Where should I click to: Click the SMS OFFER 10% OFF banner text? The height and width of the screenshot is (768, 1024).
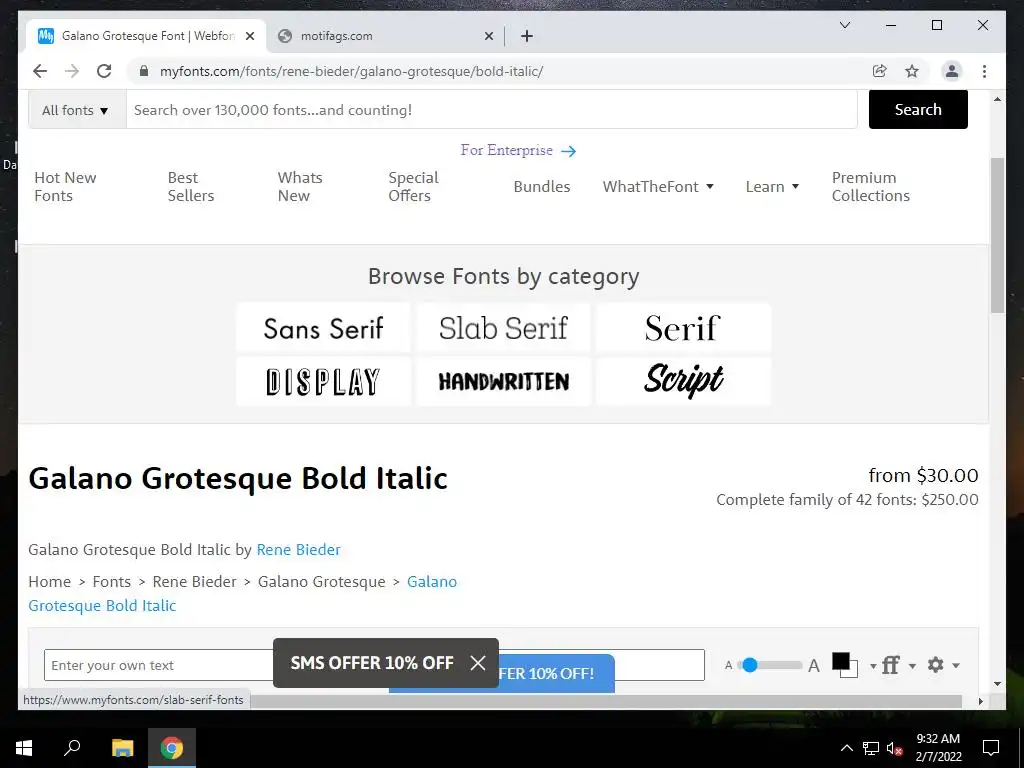point(372,663)
